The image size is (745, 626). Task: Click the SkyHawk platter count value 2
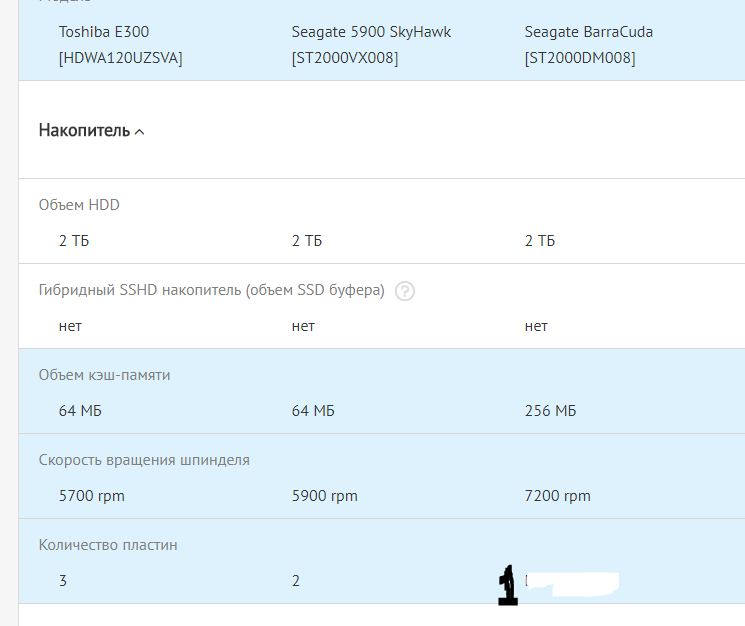[296, 581]
